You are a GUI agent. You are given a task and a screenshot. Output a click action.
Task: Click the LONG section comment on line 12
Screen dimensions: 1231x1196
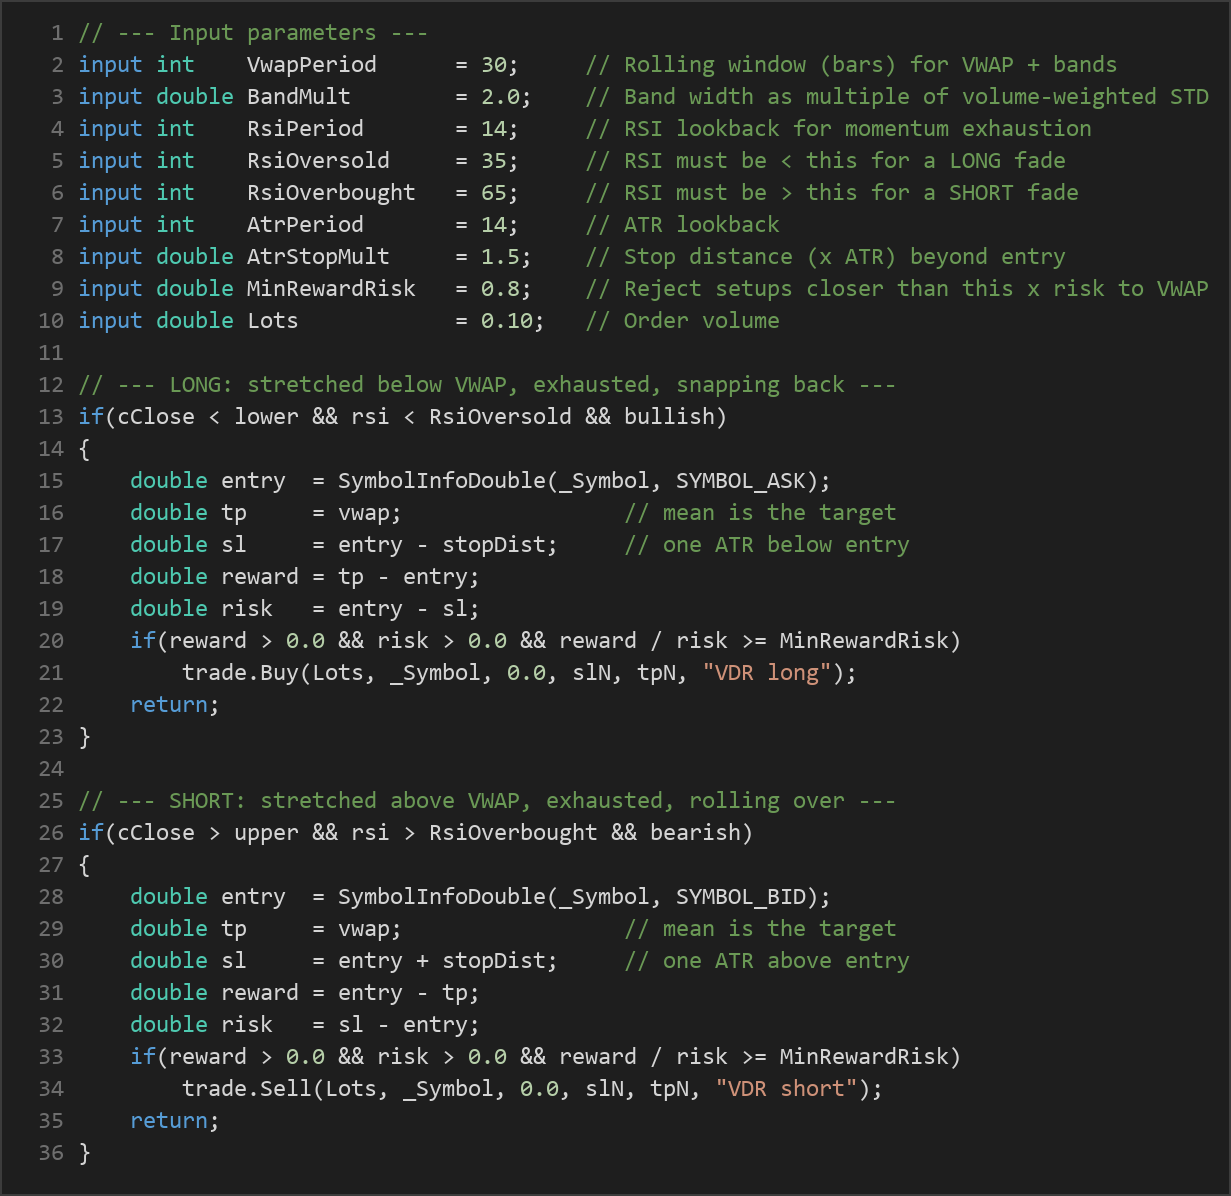click(487, 385)
